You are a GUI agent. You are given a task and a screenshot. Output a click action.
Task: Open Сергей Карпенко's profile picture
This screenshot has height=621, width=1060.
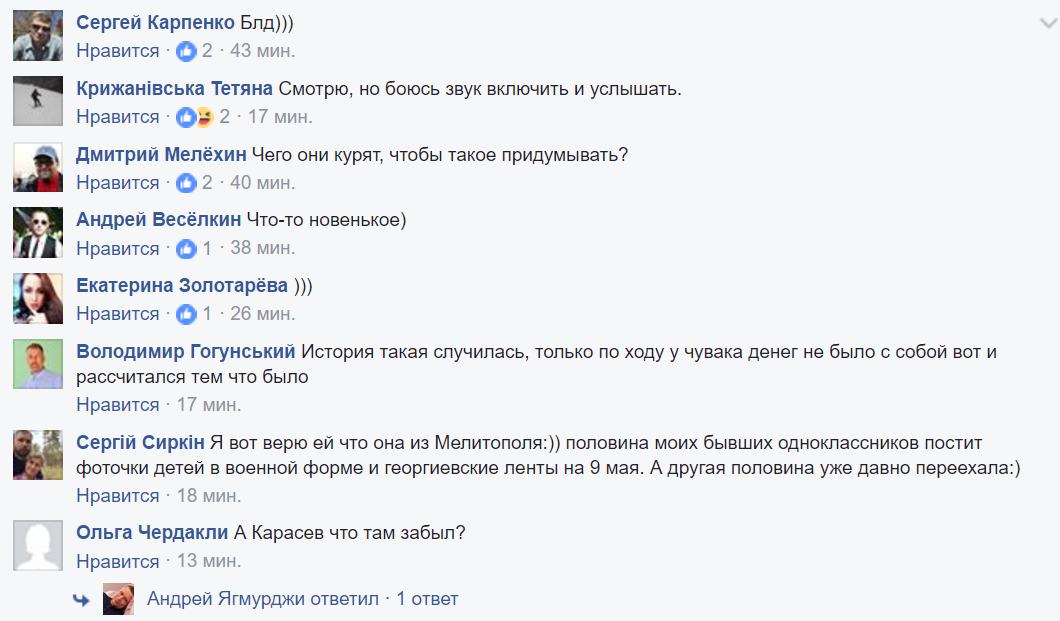click(x=38, y=36)
